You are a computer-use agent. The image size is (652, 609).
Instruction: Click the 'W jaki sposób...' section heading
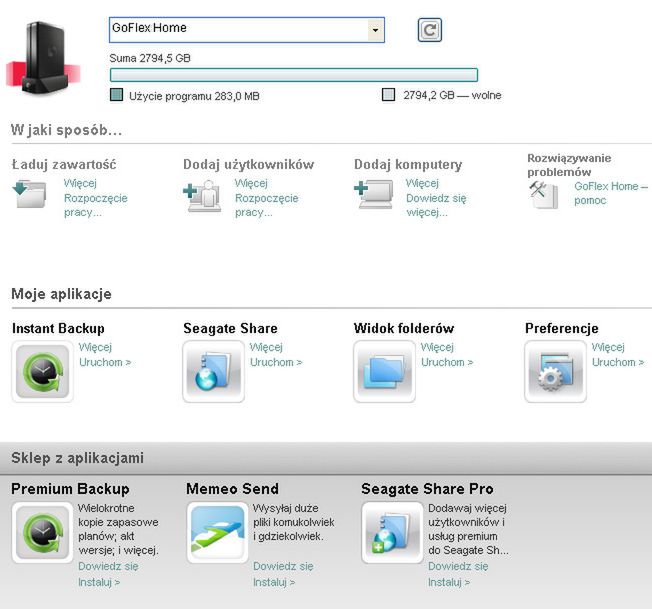(67, 130)
